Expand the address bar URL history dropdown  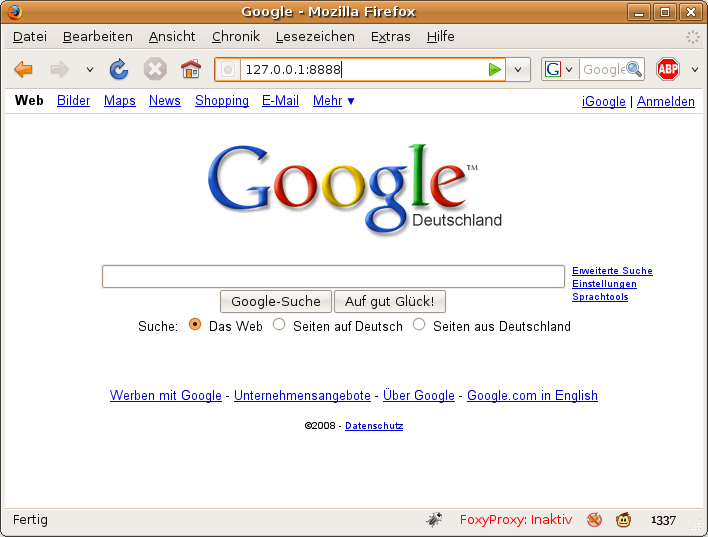coord(518,70)
